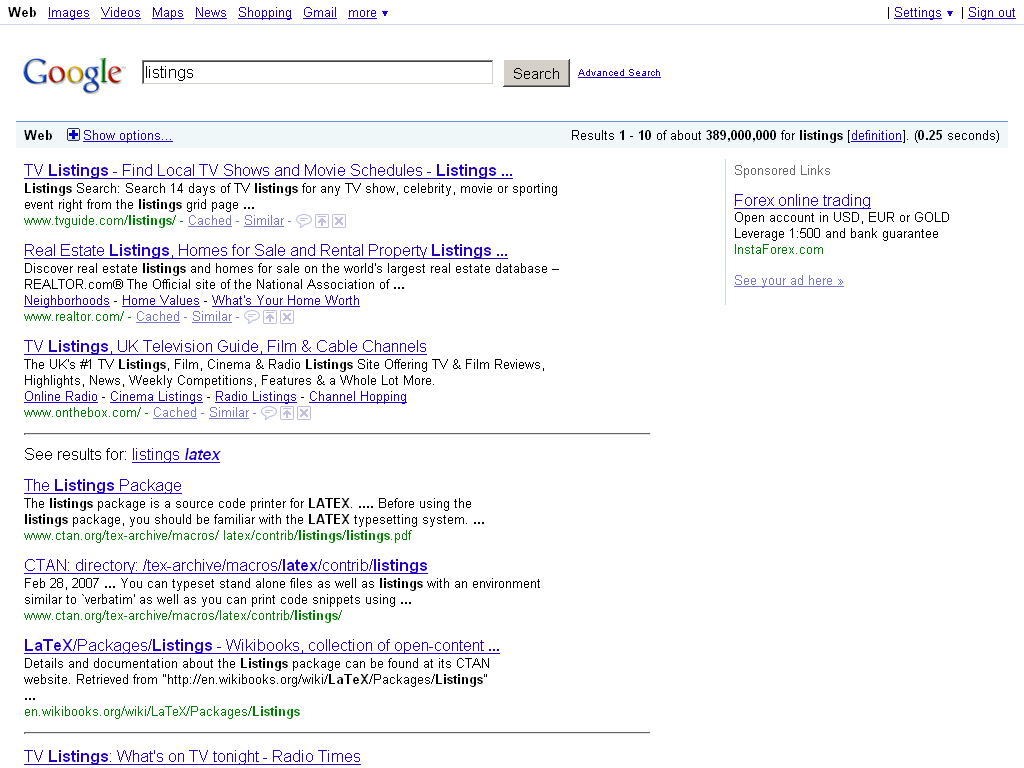Open the Cinema Listings sitelink
Image resolution: width=1024 pixels, height=768 pixels.
coord(156,396)
